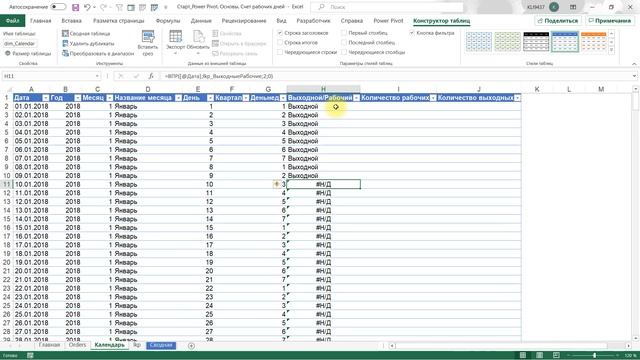Click the Save icon in quick access toolbar
This screenshot has width=640, height=360.
(76, 7)
